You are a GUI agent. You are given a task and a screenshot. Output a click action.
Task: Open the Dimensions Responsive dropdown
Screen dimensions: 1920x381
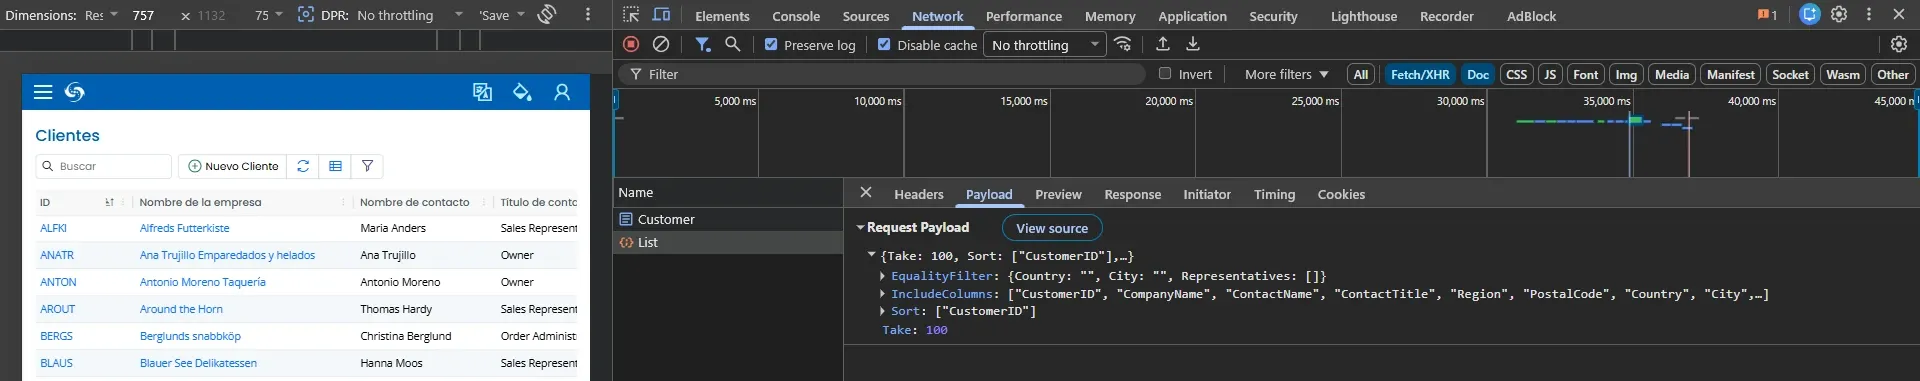click(102, 15)
